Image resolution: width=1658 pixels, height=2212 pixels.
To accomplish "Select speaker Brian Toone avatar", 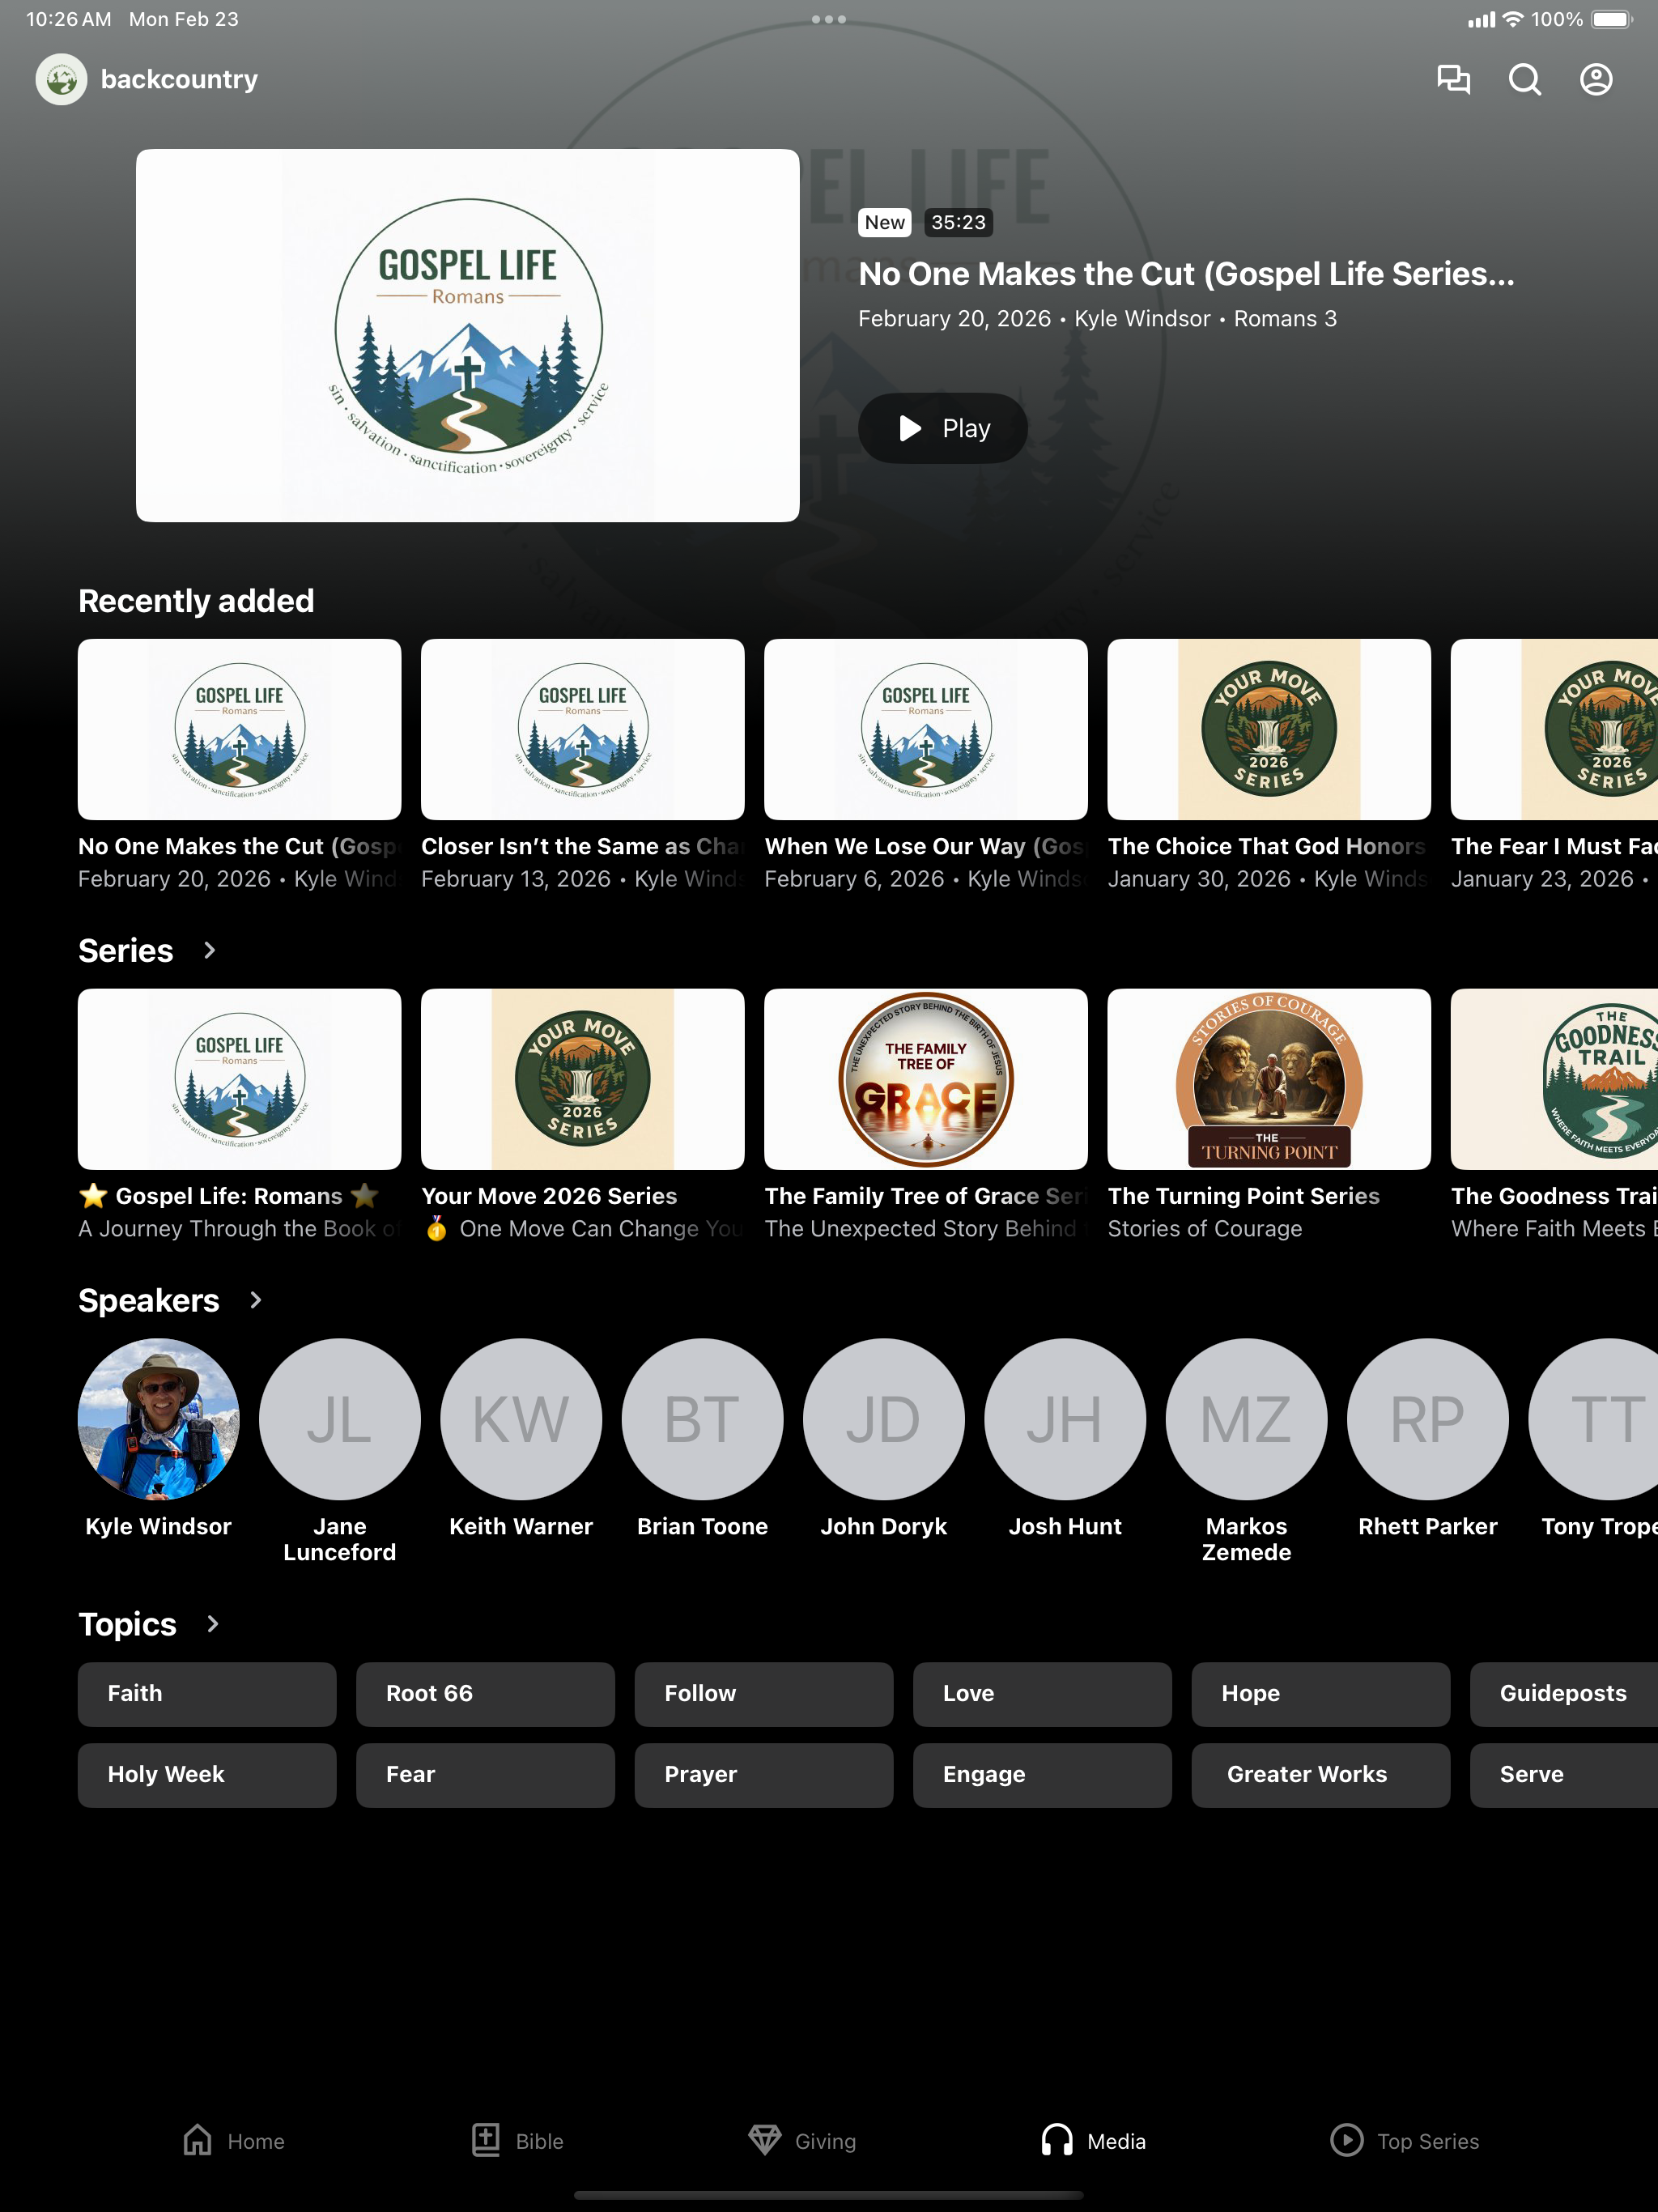I will click(703, 1419).
